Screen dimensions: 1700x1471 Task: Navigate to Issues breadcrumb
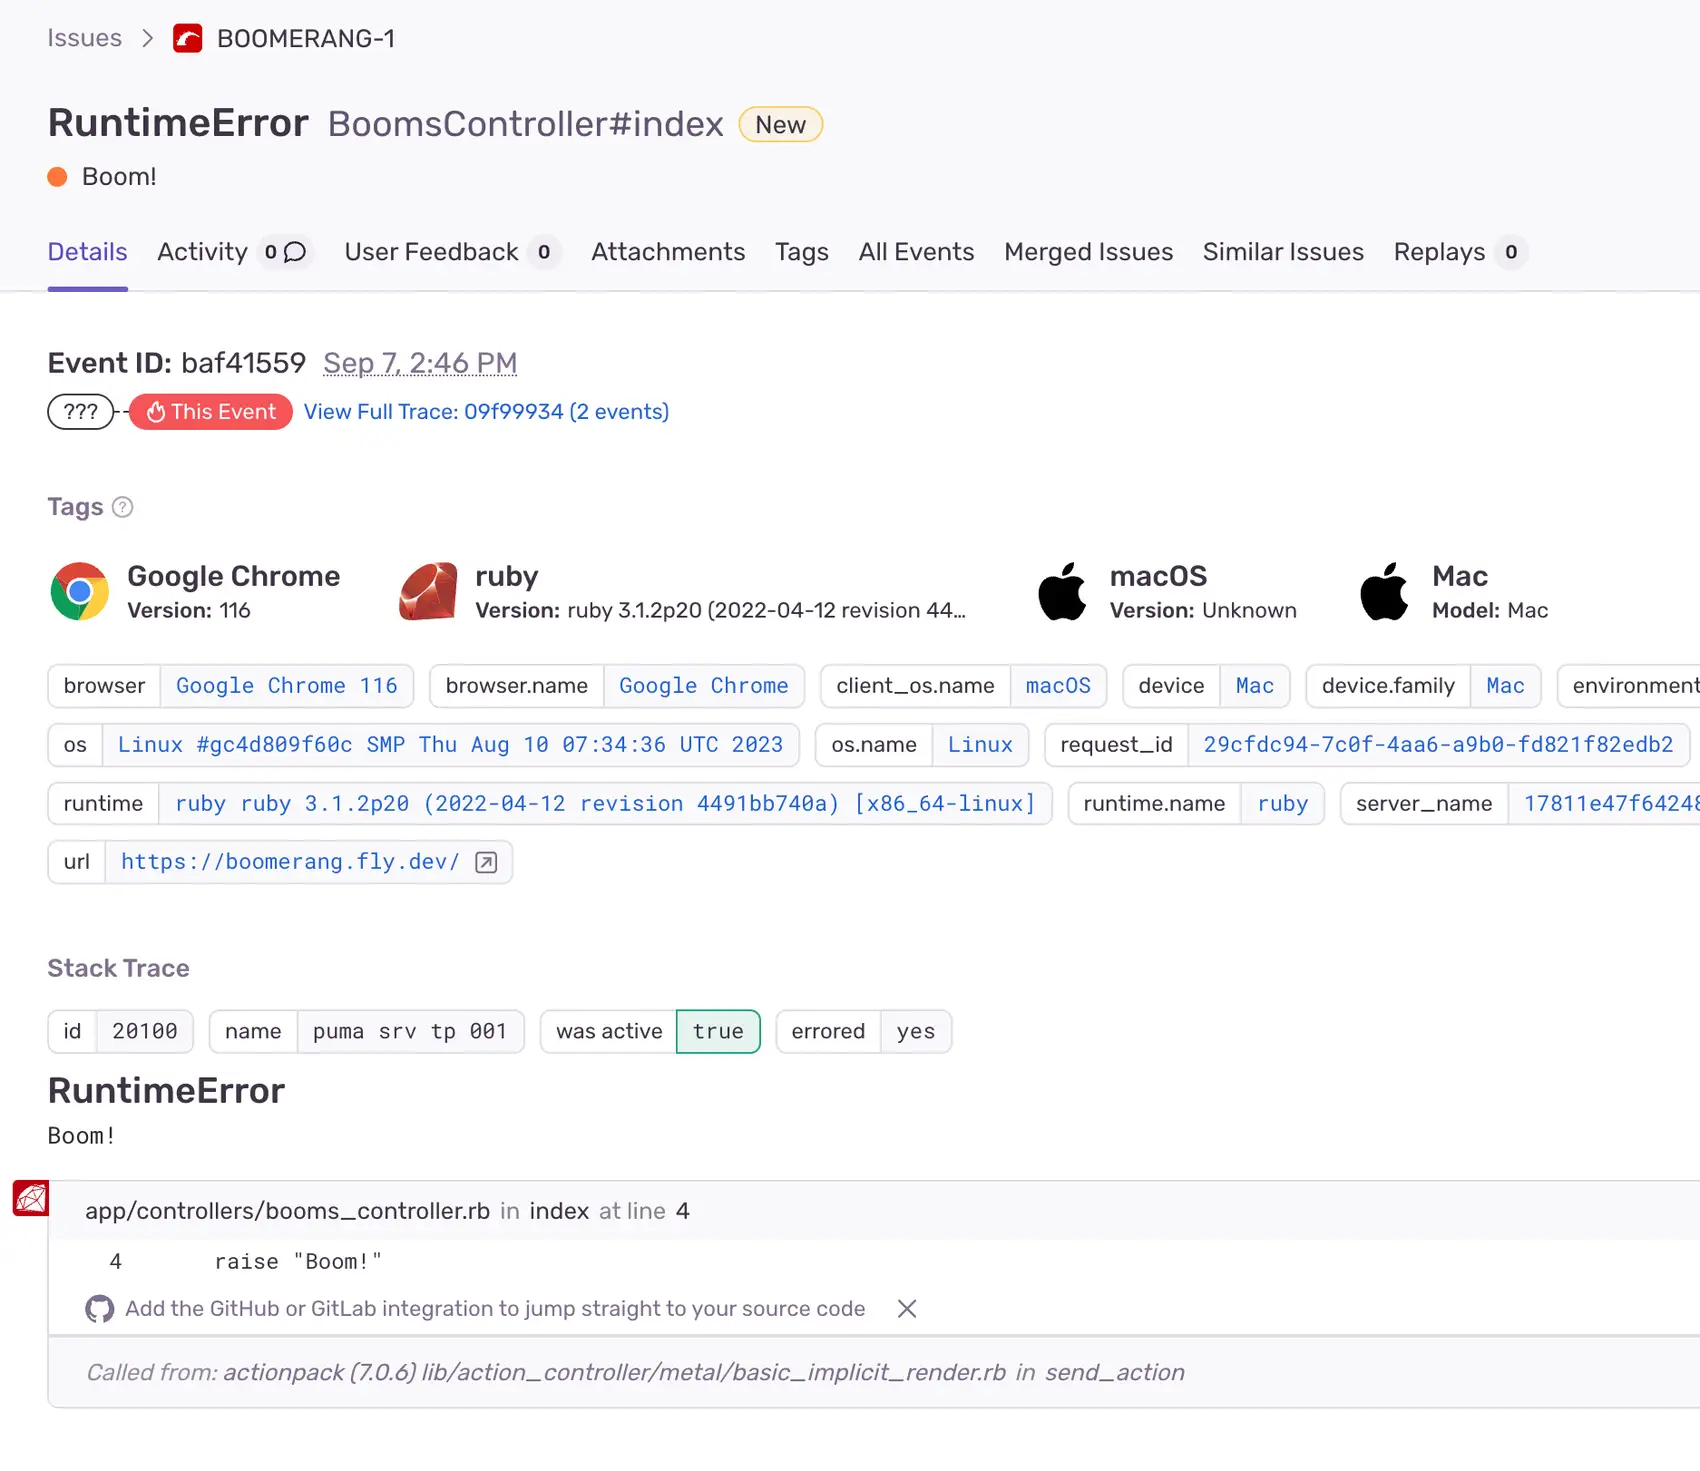85,38
